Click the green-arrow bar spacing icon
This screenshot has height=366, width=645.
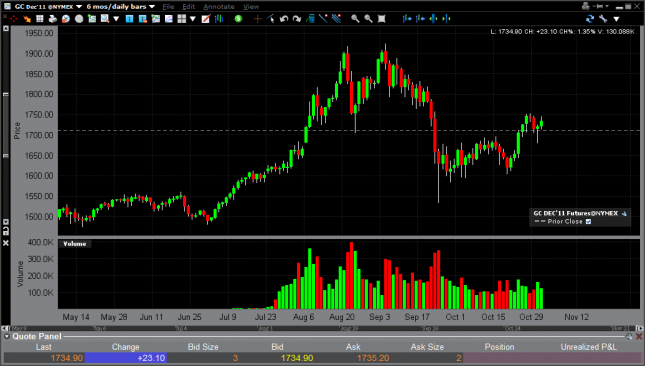pyautogui.click(x=434, y=19)
